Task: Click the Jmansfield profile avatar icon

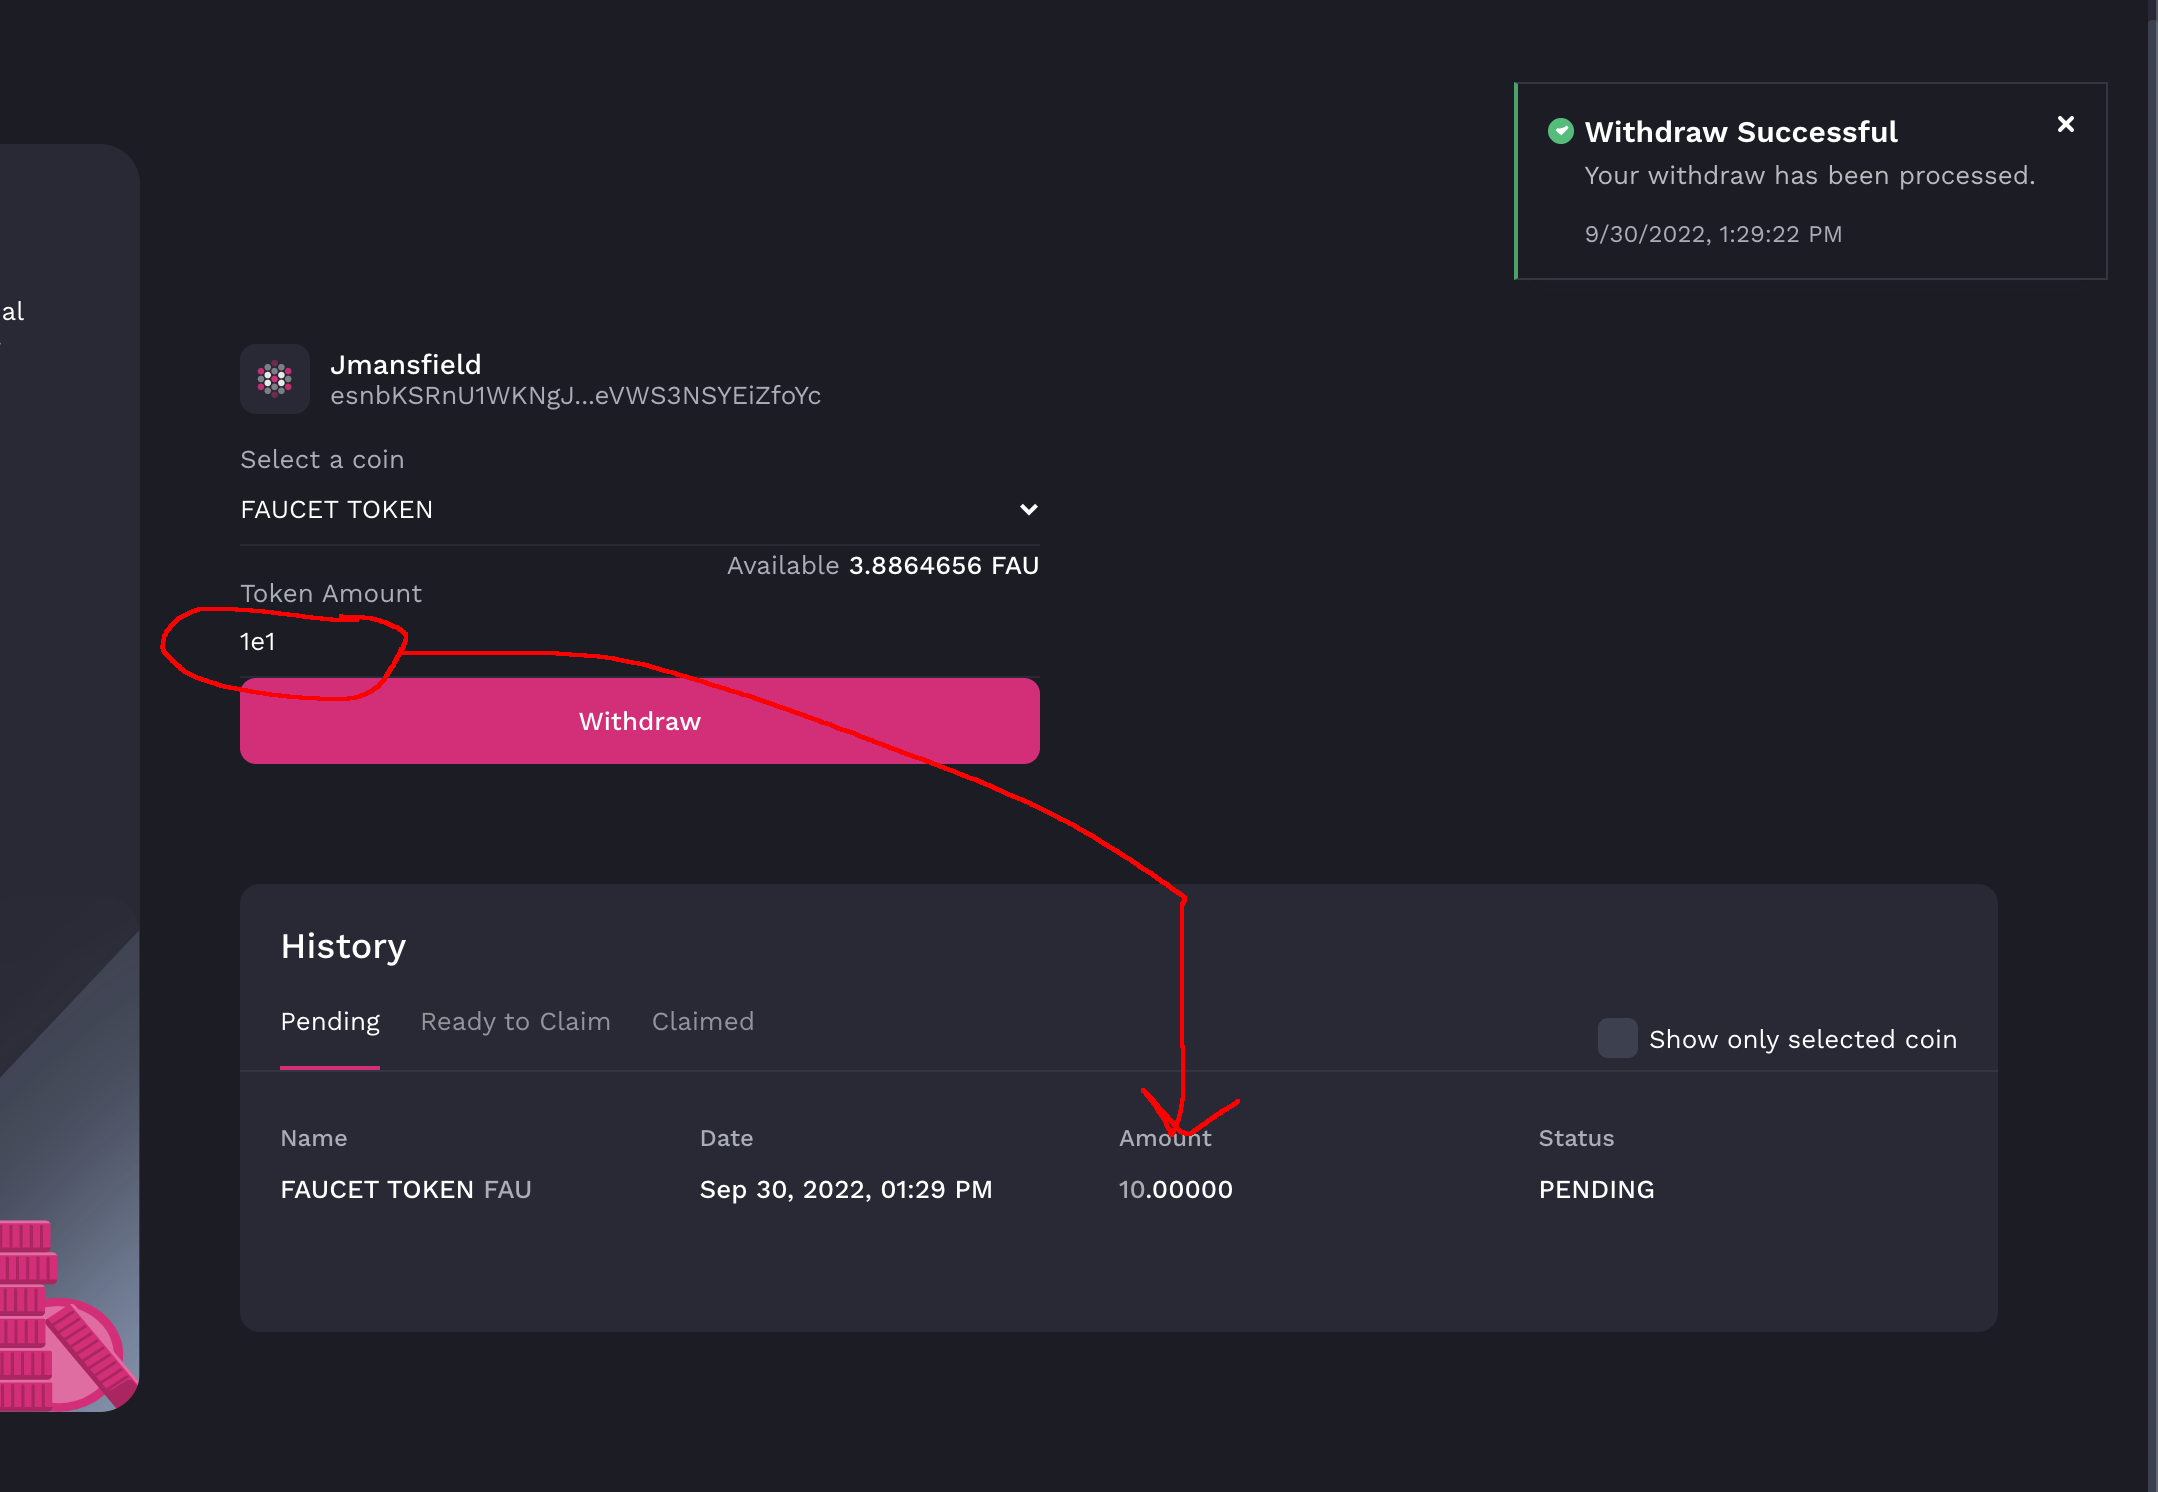Action: coord(274,380)
